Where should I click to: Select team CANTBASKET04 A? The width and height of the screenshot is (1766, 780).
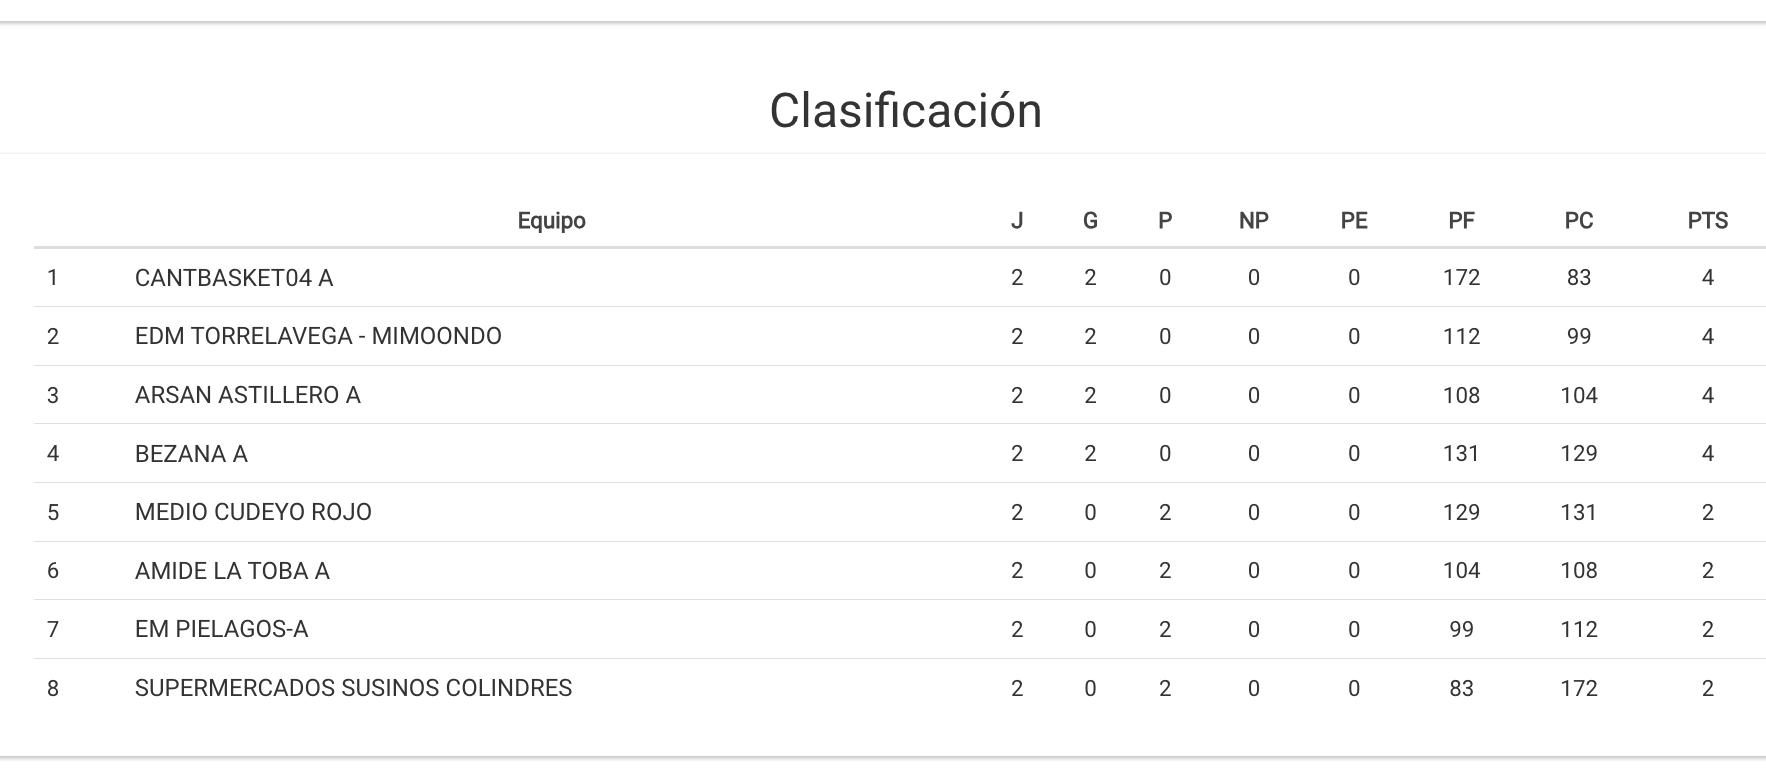pyautogui.click(x=234, y=278)
